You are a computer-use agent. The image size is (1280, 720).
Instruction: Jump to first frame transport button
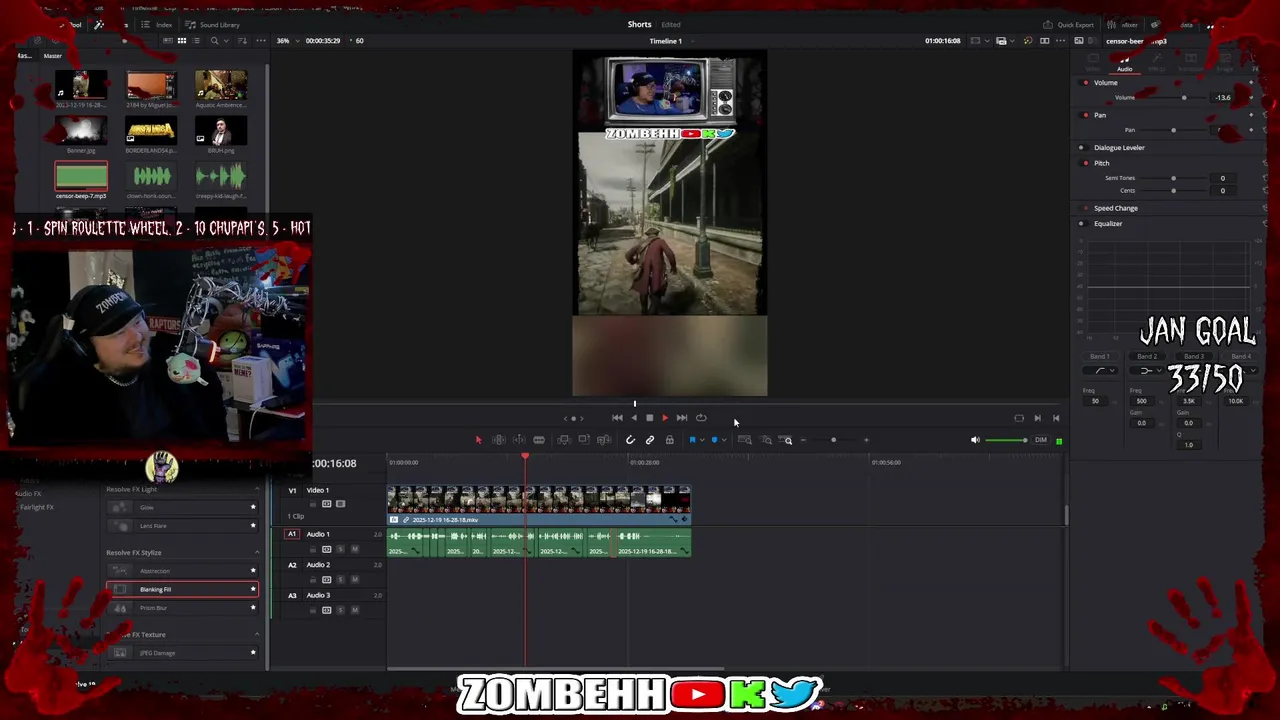(617, 418)
